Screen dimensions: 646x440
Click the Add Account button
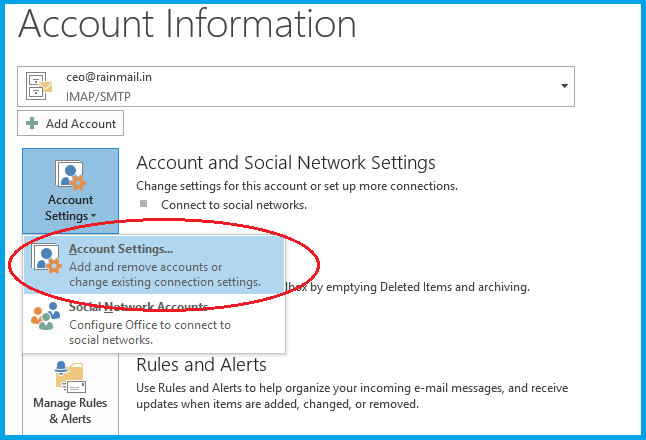coord(70,123)
